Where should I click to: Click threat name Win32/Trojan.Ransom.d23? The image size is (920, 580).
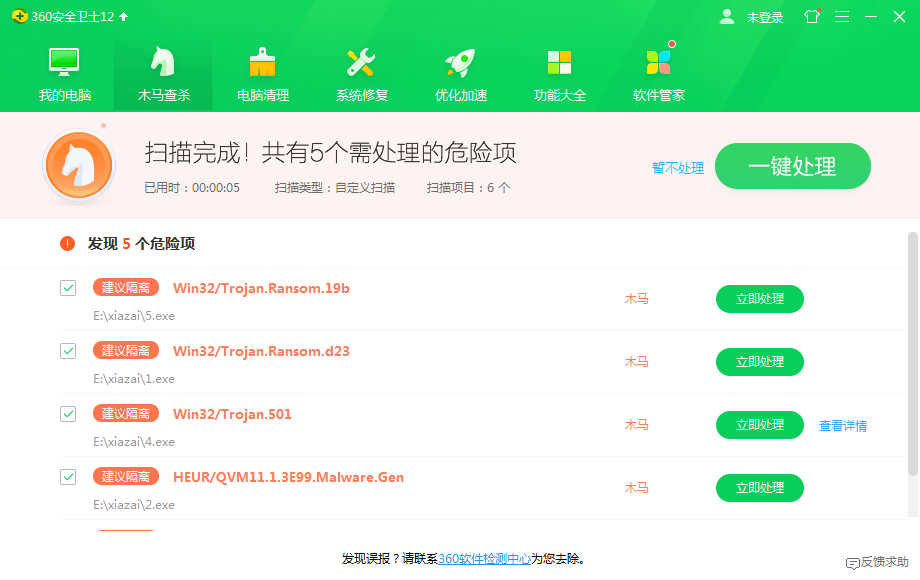click(x=261, y=351)
